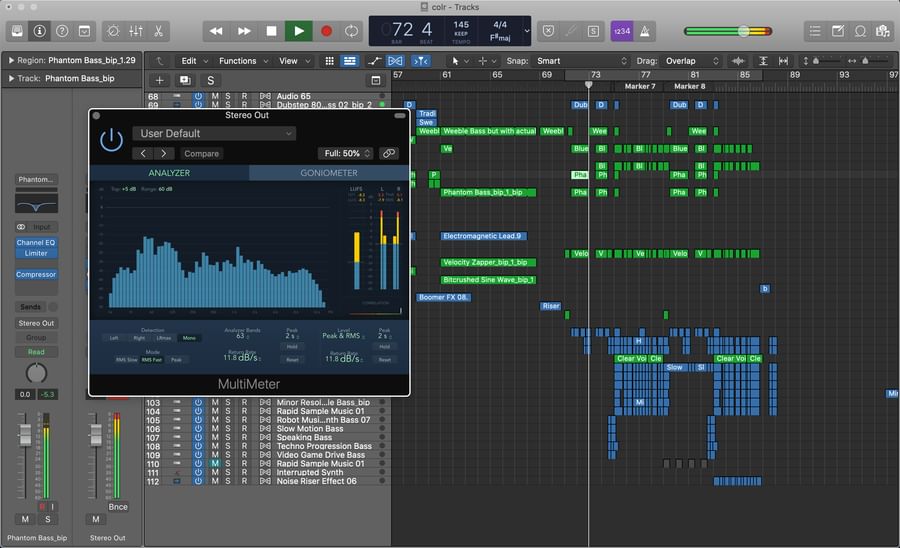The width and height of the screenshot is (900, 548).
Task: Click the Waveform Zoom icon
Action: pyautogui.click(x=738, y=61)
